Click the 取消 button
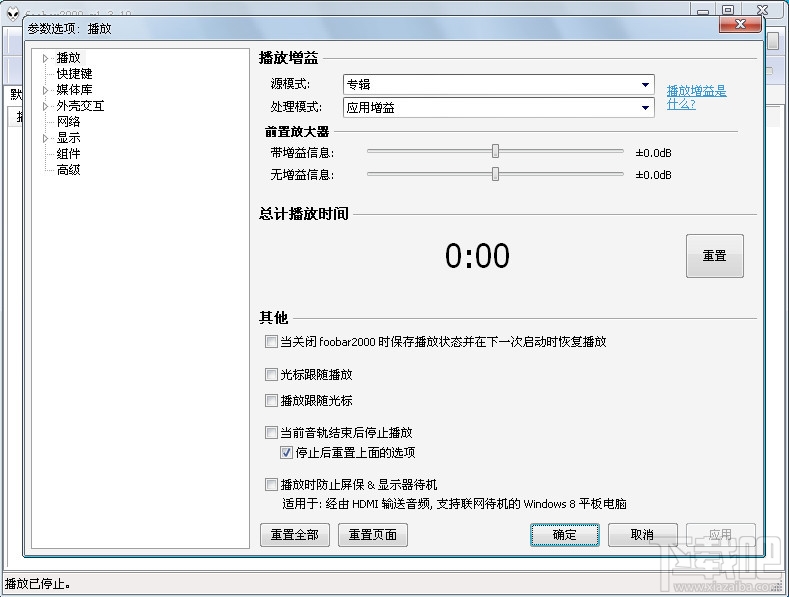Screen dimensions: 789x597 tap(643, 535)
